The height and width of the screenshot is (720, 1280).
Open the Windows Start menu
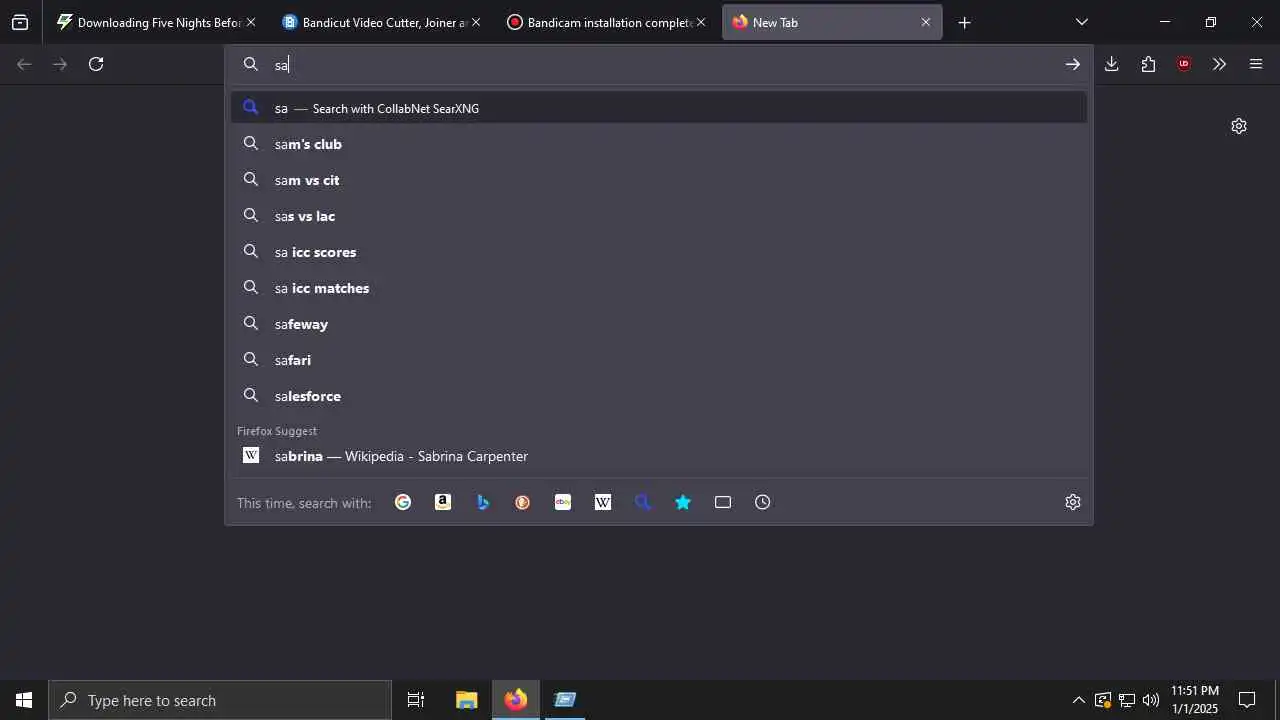[x=24, y=700]
